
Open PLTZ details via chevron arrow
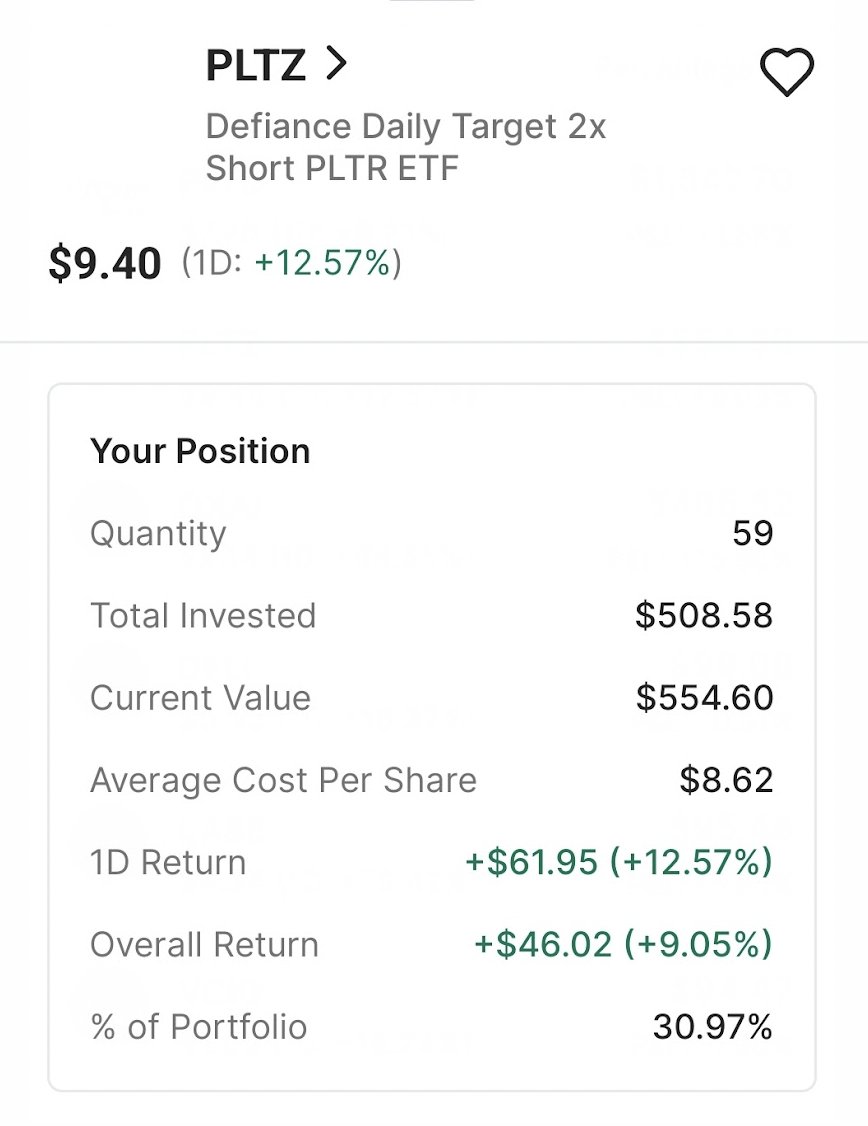[x=336, y=64]
